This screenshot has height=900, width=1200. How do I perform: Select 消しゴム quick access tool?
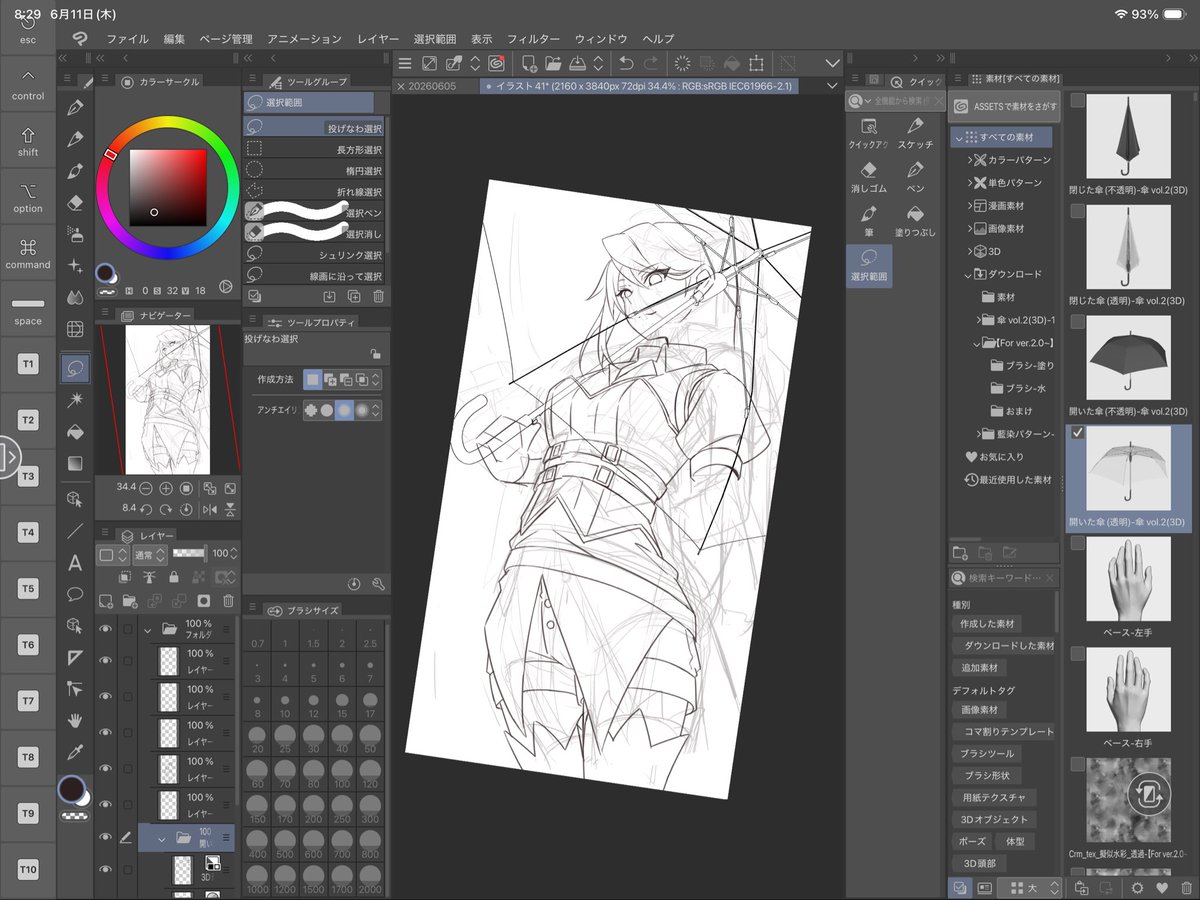pyautogui.click(x=869, y=177)
